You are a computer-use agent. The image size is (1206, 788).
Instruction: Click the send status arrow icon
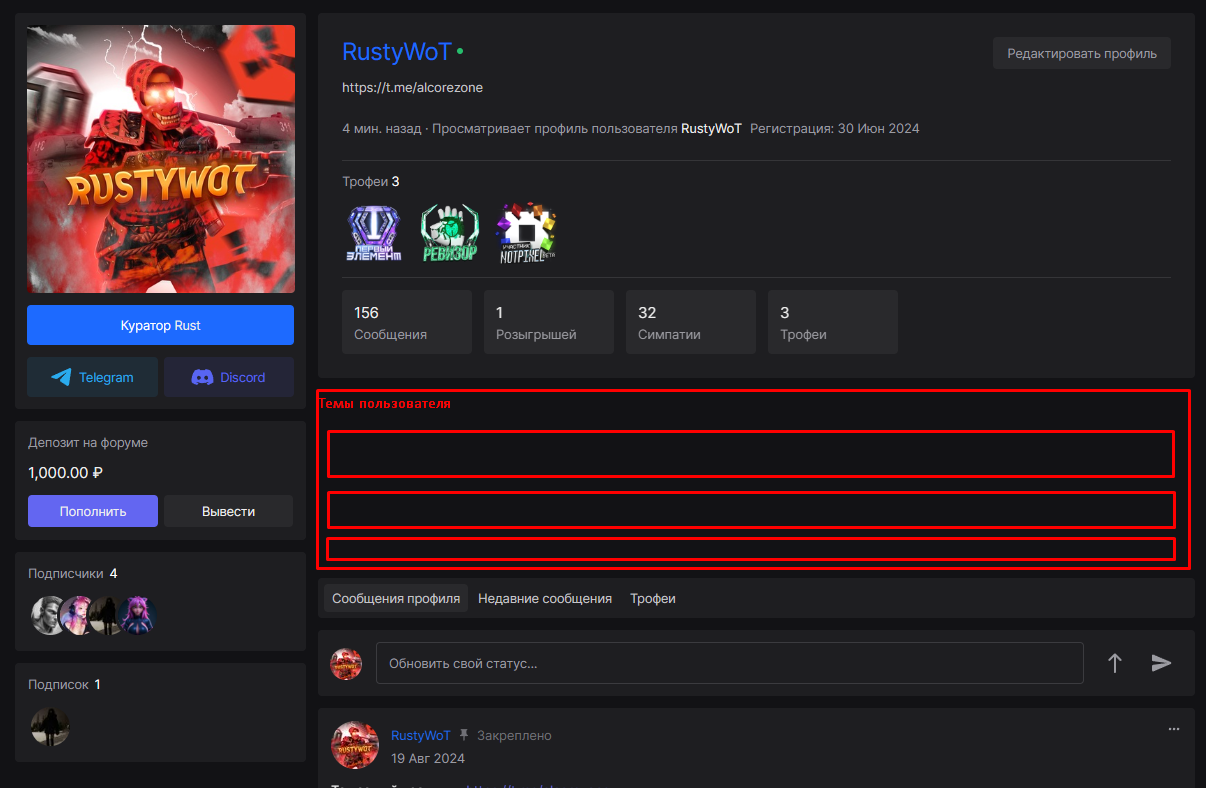click(1161, 663)
